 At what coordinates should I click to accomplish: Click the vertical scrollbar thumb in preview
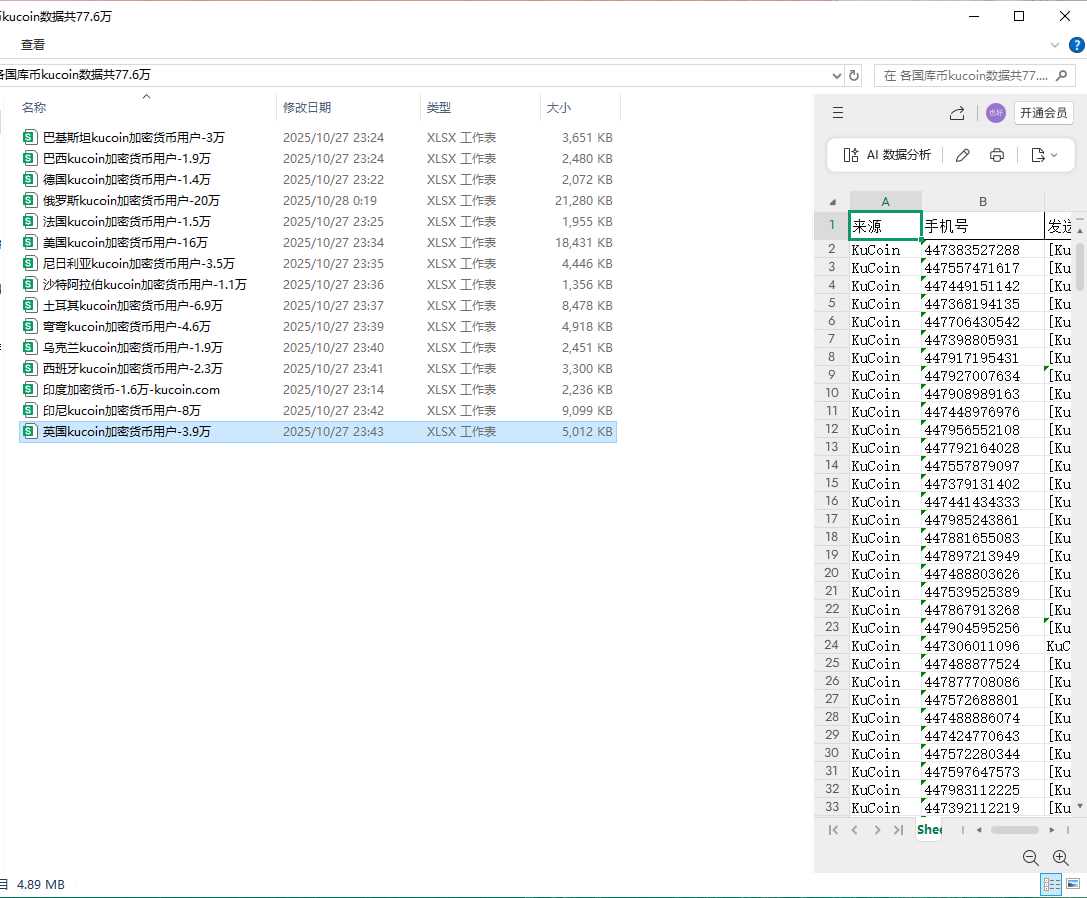coord(1081,266)
